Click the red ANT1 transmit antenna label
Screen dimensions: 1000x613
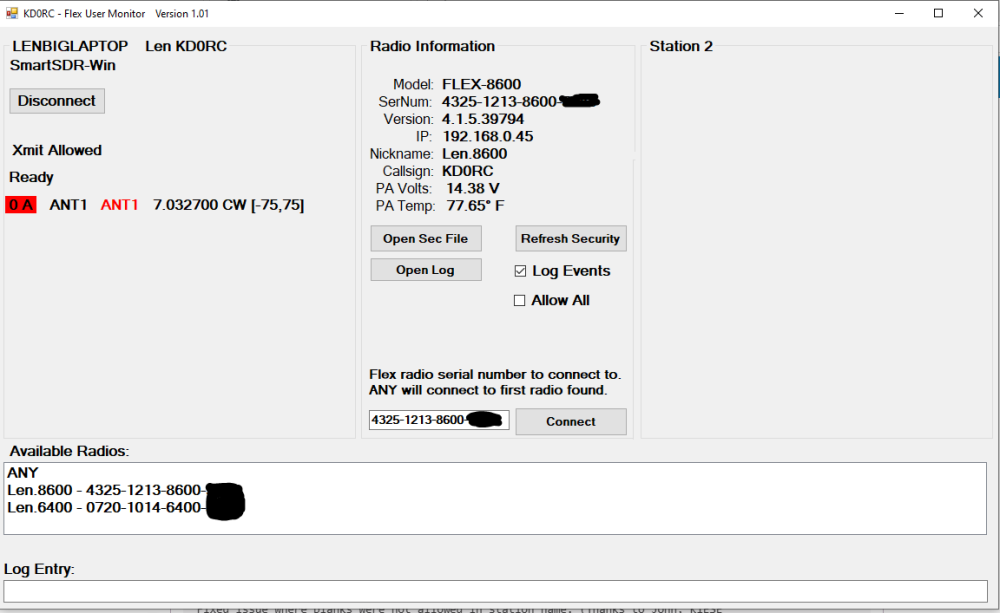(x=119, y=205)
